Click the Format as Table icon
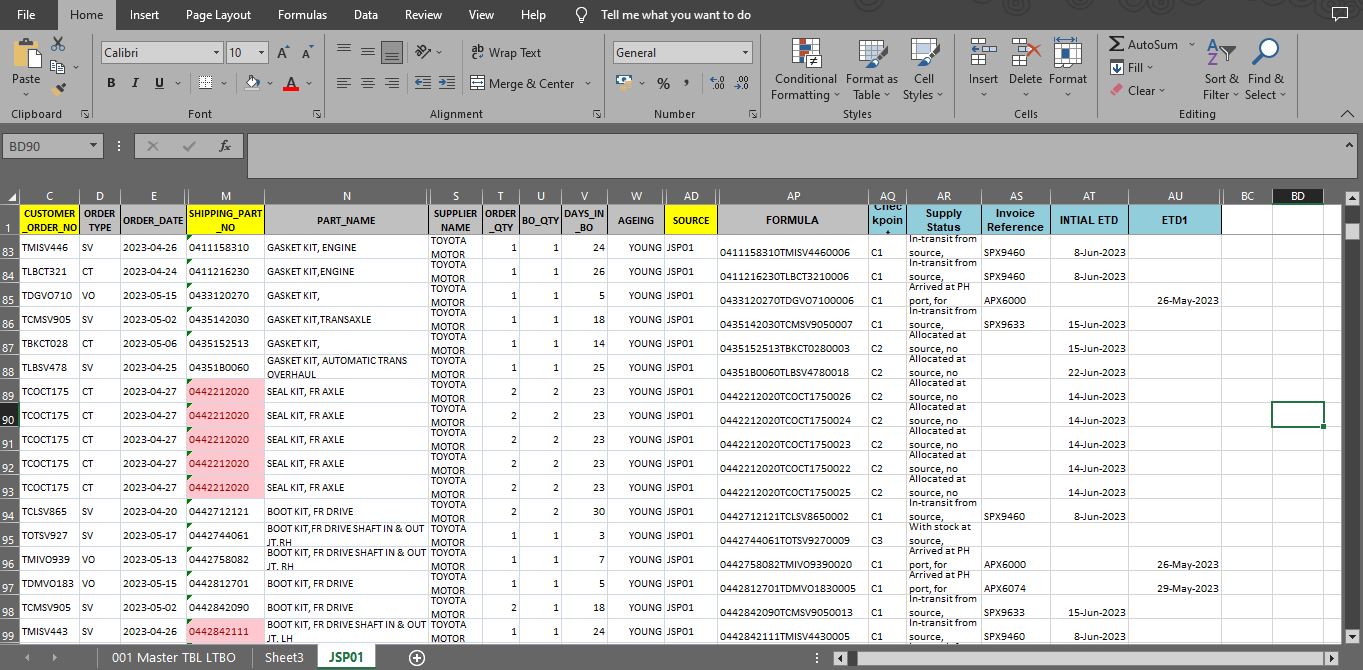Image resolution: width=1363 pixels, height=670 pixels. click(871, 70)
